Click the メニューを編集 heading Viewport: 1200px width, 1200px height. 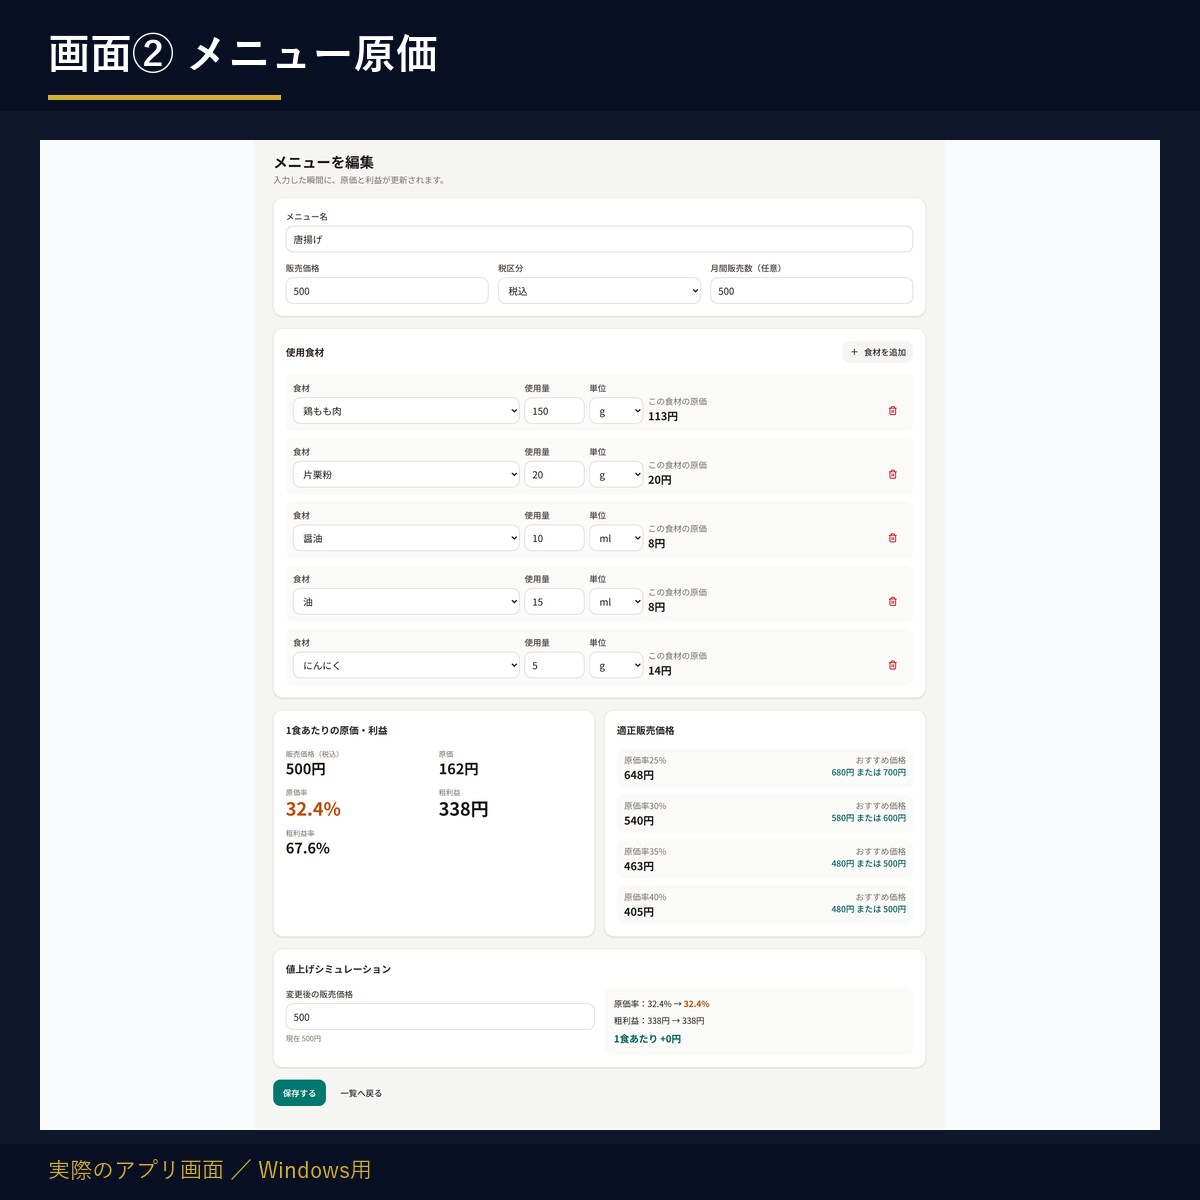(x=324, y=162)
